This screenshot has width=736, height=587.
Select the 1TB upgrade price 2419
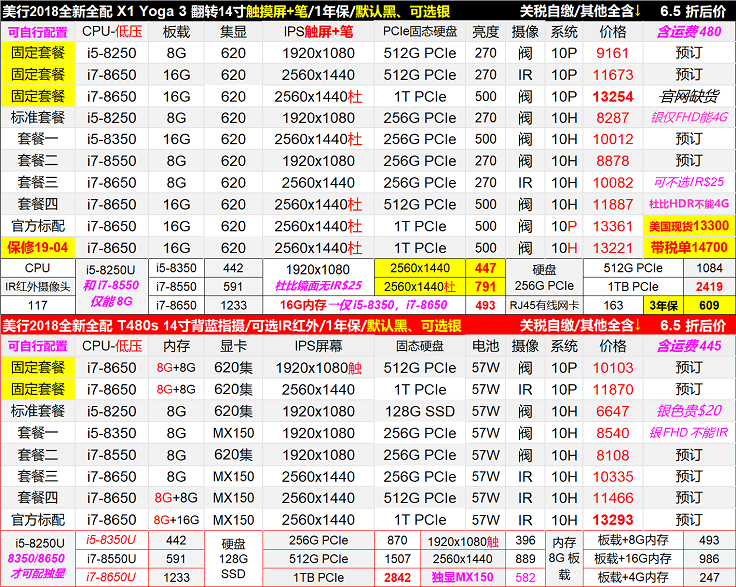[709, 286]
